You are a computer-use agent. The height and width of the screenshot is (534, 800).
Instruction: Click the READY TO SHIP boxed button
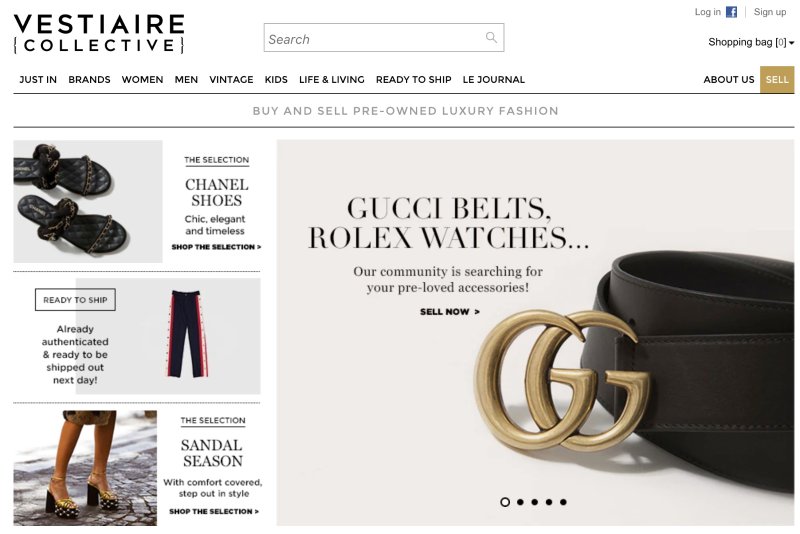[x=76, y=300]
